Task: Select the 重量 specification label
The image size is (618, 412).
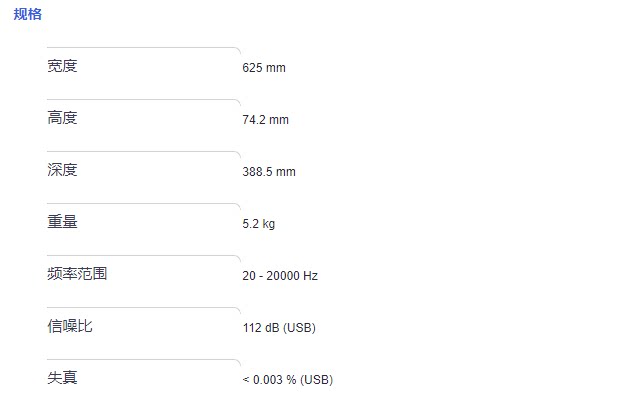Action: click(x=62, y=222)
